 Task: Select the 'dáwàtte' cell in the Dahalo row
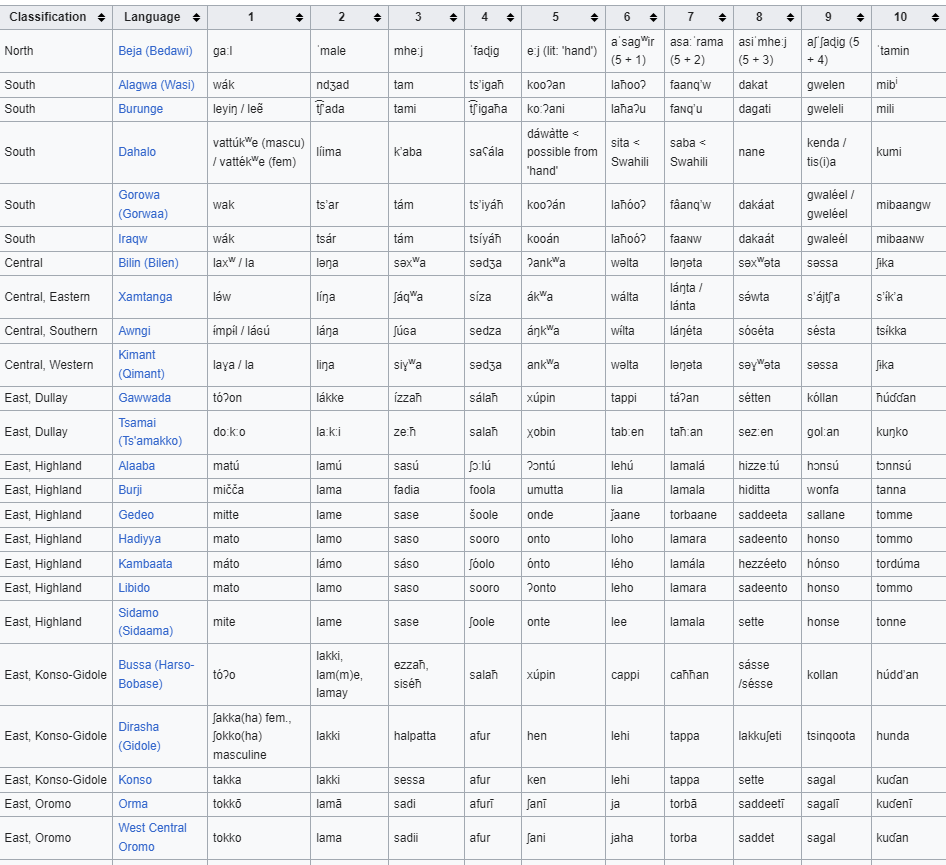pos(562,152)
